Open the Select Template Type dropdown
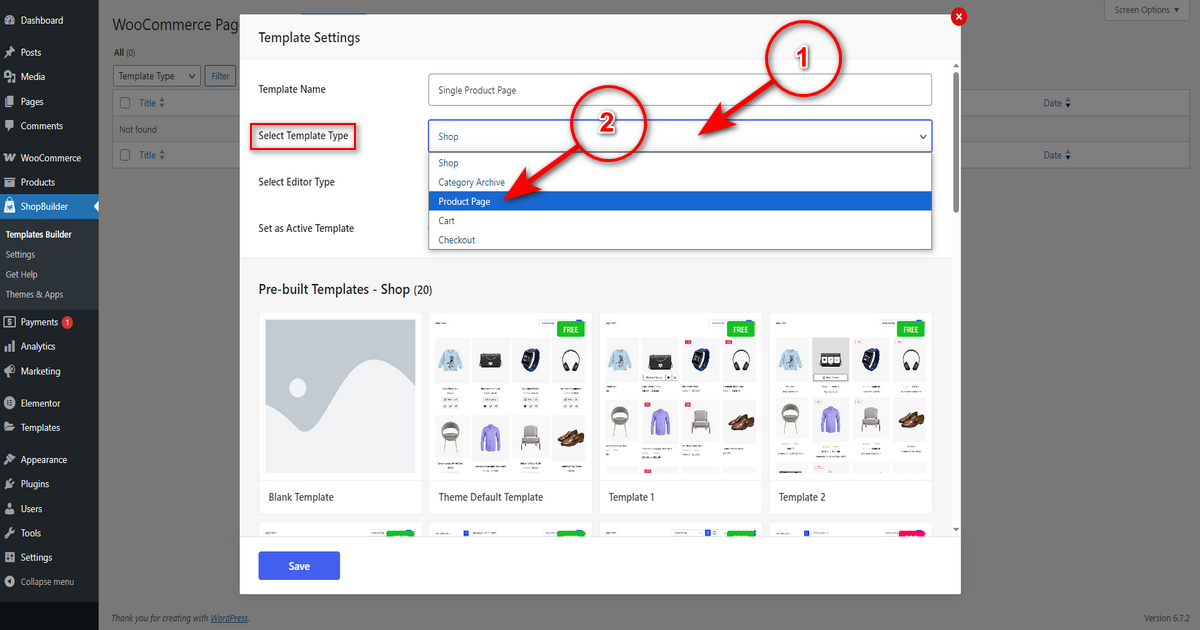Viewport: 1200px width, 630px height. coord(680,136)
